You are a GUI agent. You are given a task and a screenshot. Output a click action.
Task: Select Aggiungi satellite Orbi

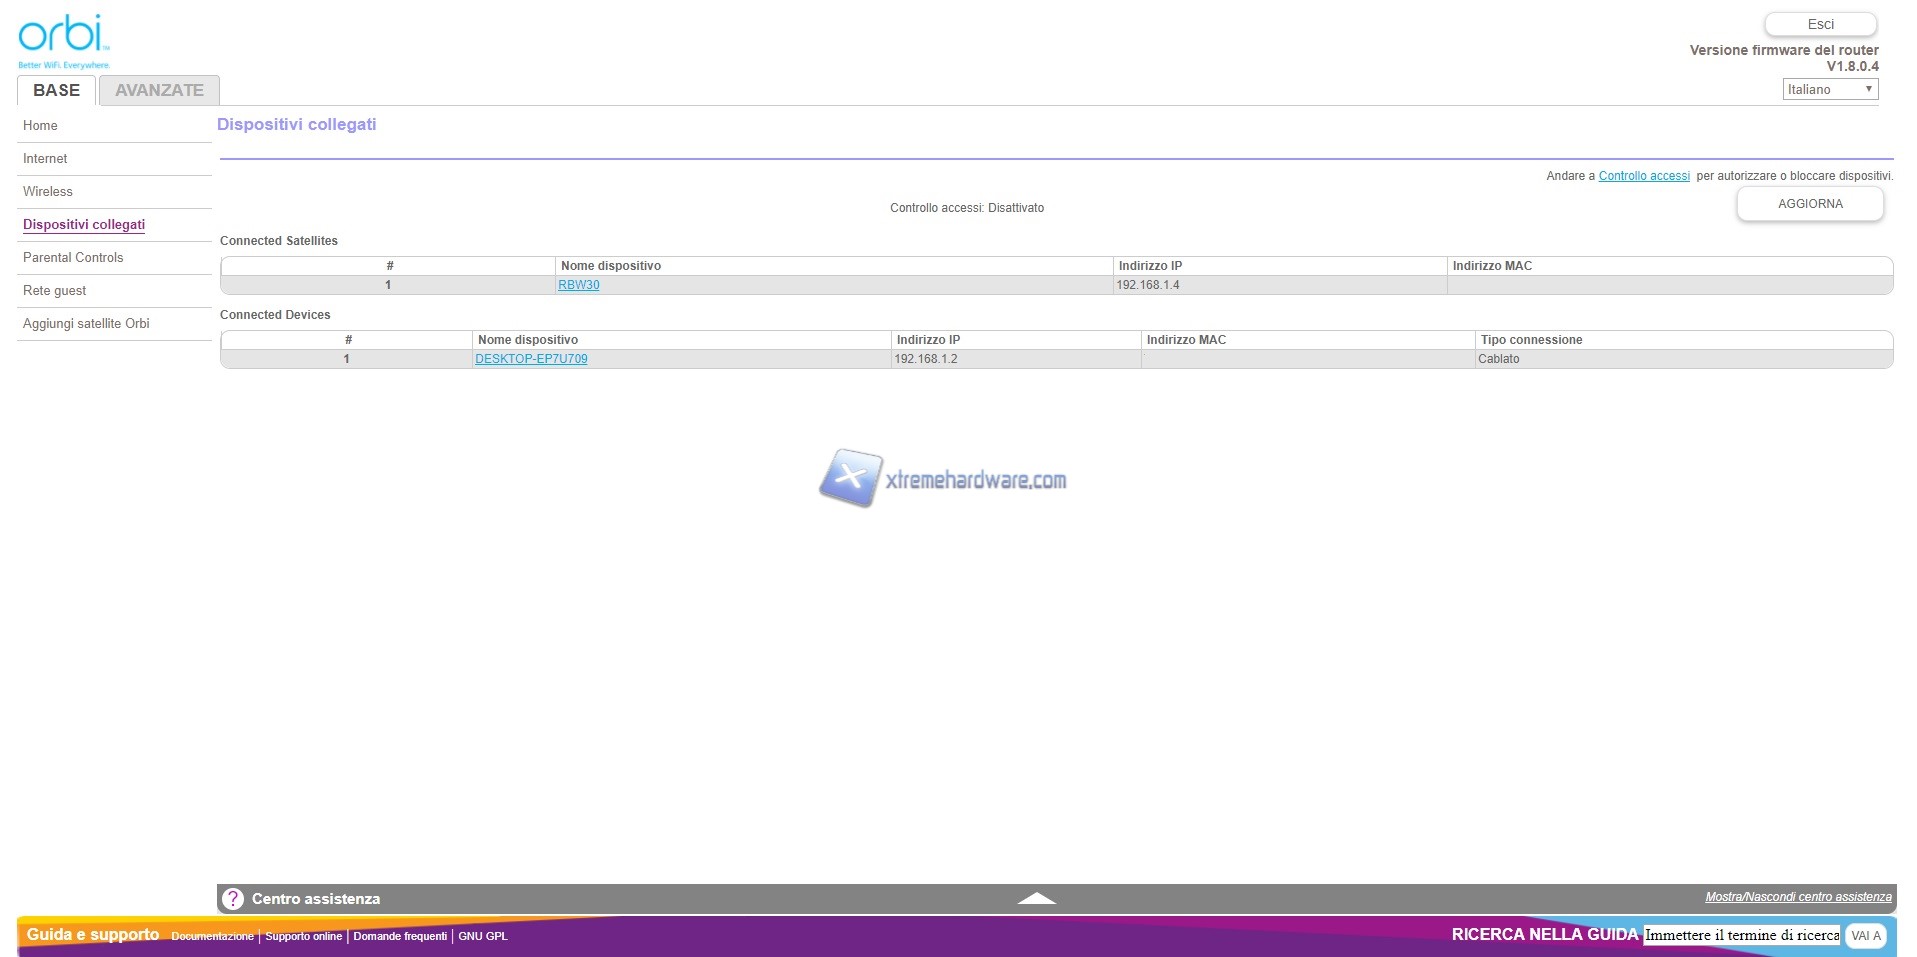[86, 324]
